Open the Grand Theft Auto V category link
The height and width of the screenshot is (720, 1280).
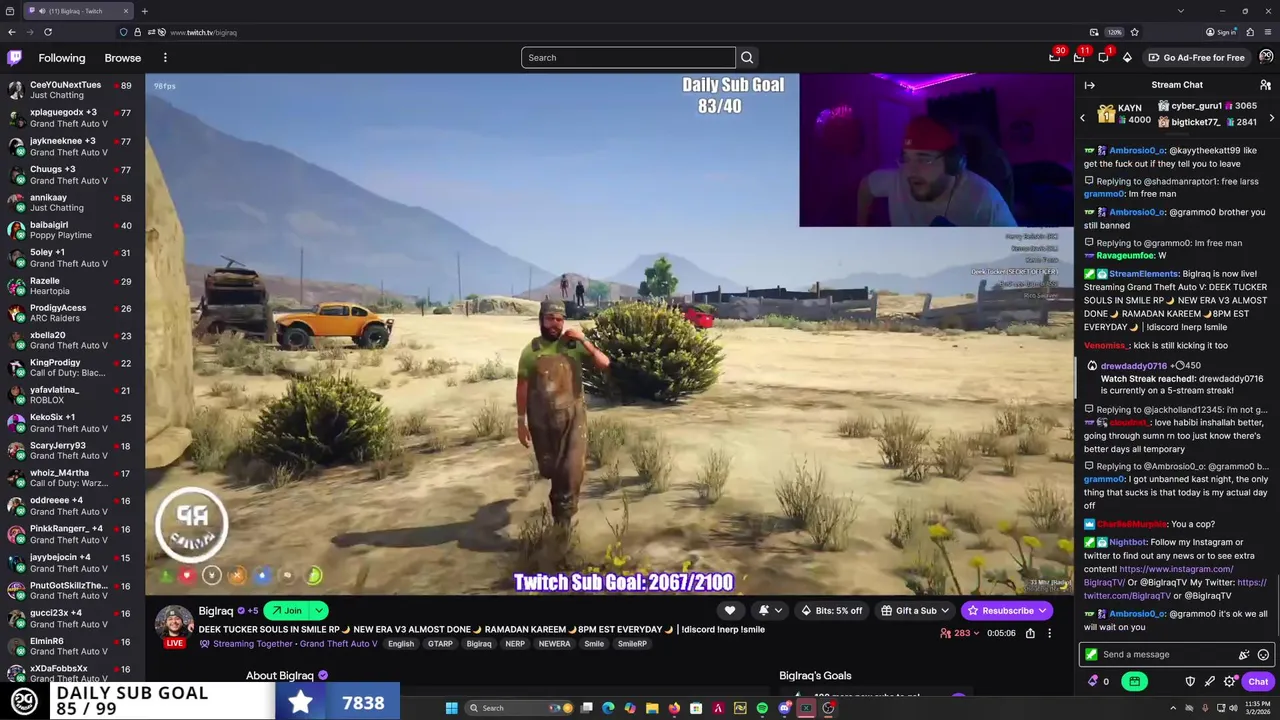click(338, 644)
